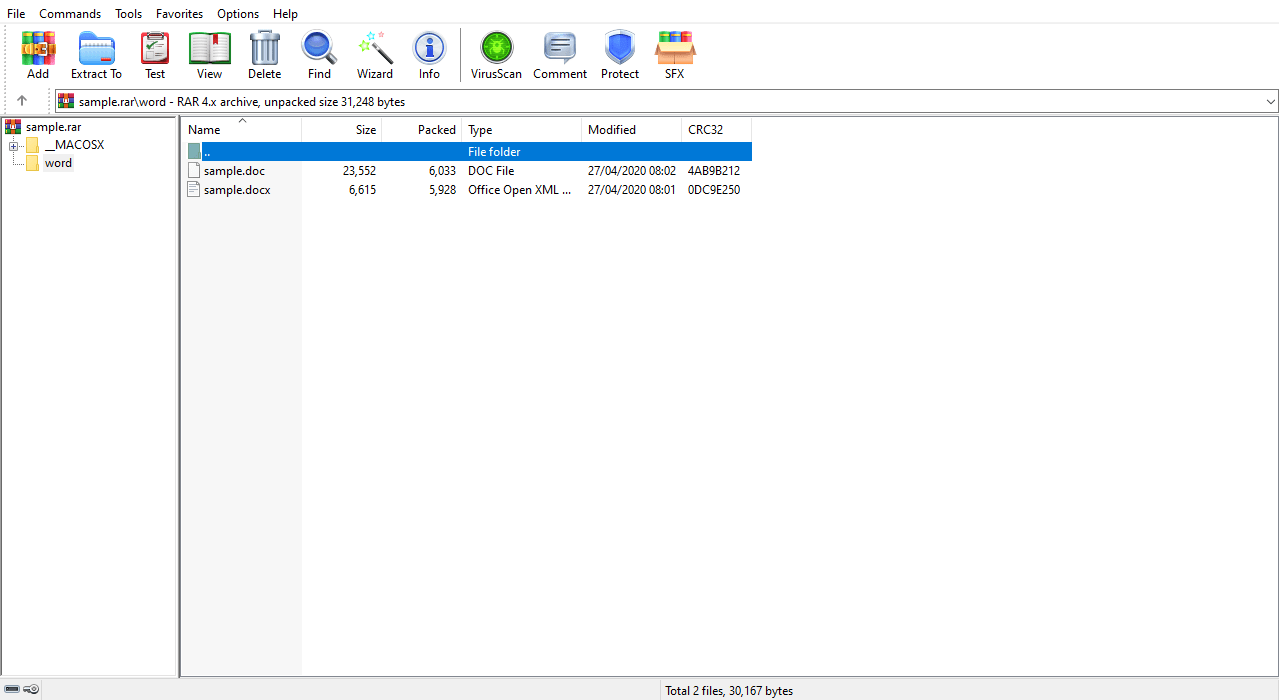Select the '..' parent folder name
Screen dimensions: 1279x700
tap(207, 152)
